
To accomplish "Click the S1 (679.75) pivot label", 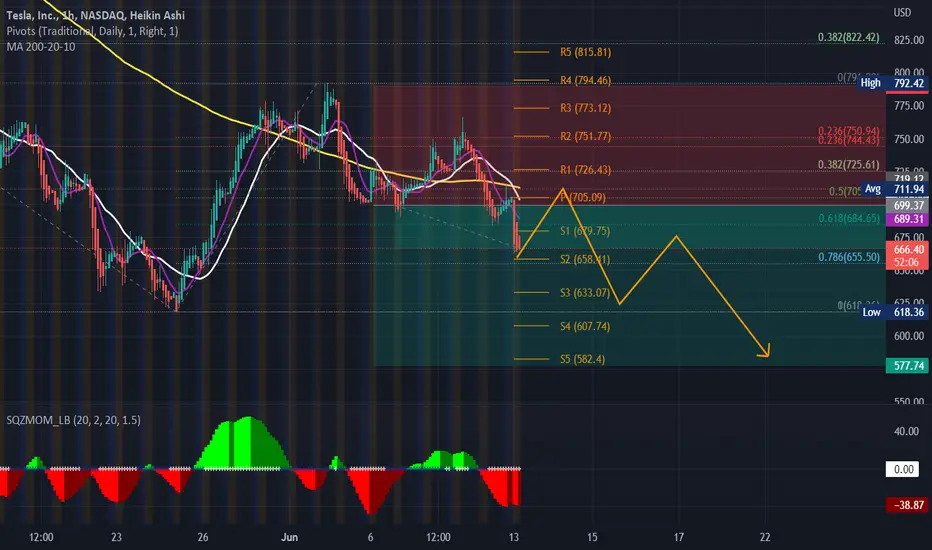I will coord(585,231).
